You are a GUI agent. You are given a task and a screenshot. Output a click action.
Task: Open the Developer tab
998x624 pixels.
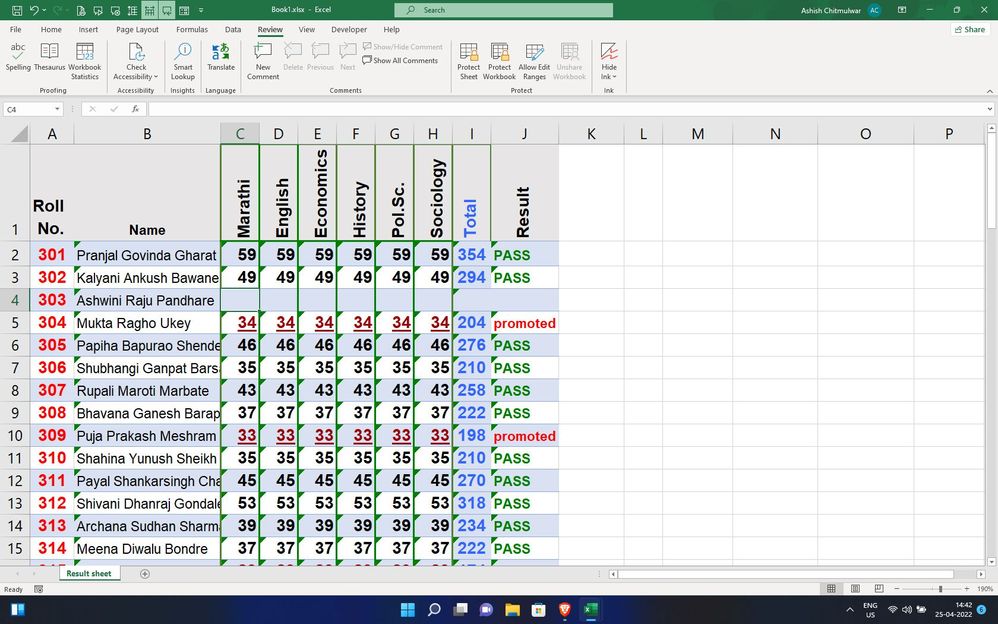(349, 29)
